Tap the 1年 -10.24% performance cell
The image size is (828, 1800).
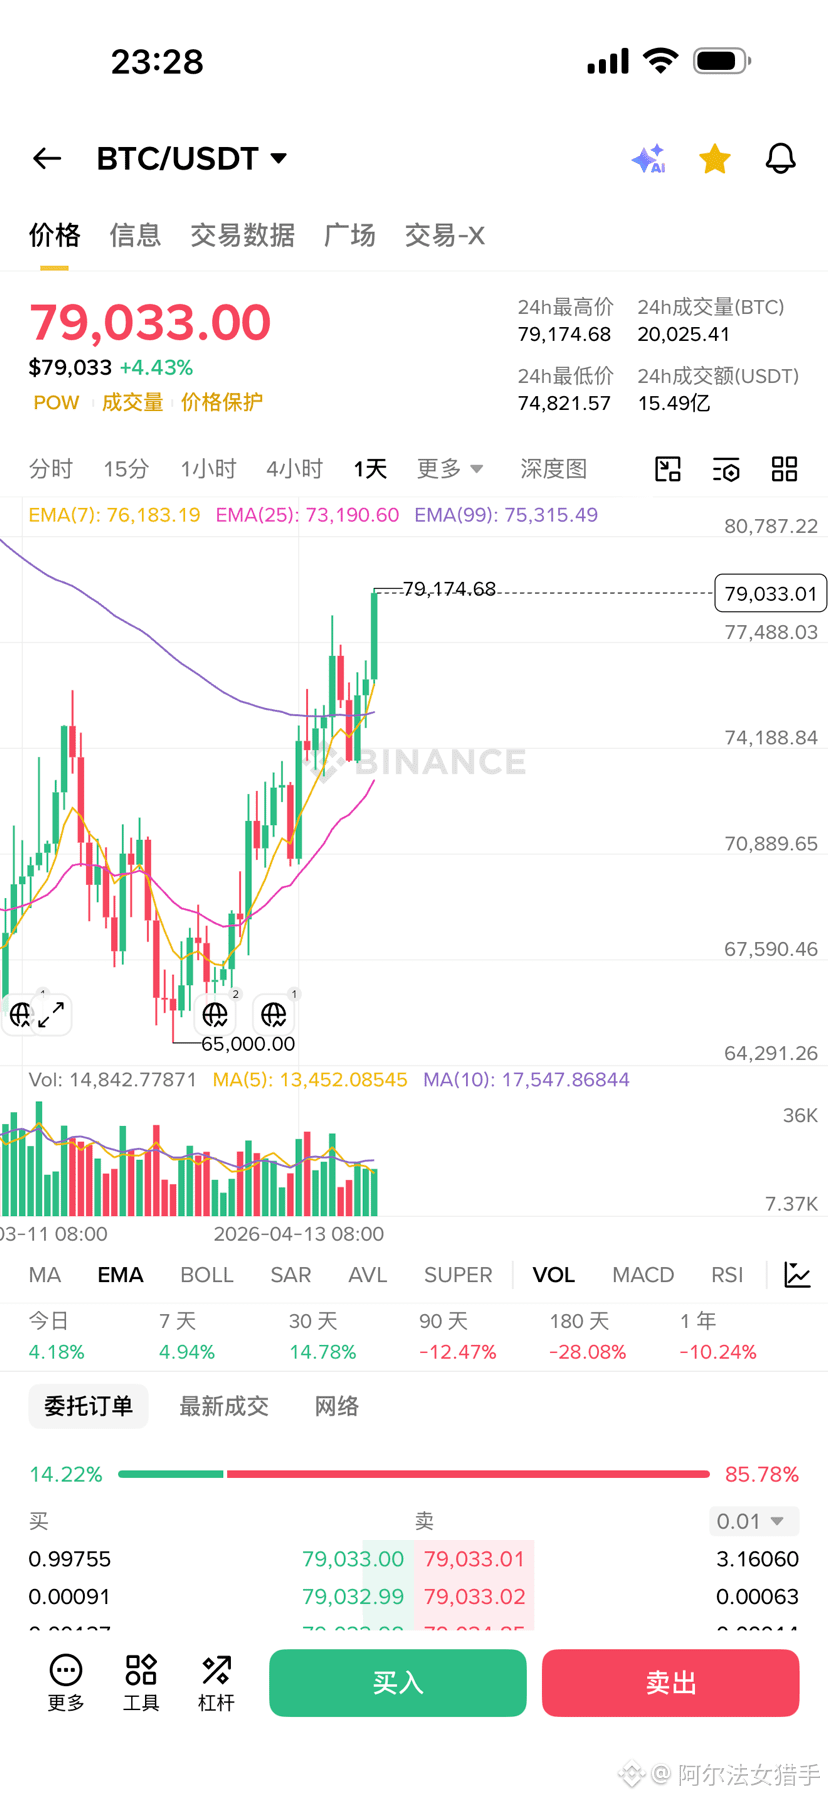click(x=718, y=1337)
